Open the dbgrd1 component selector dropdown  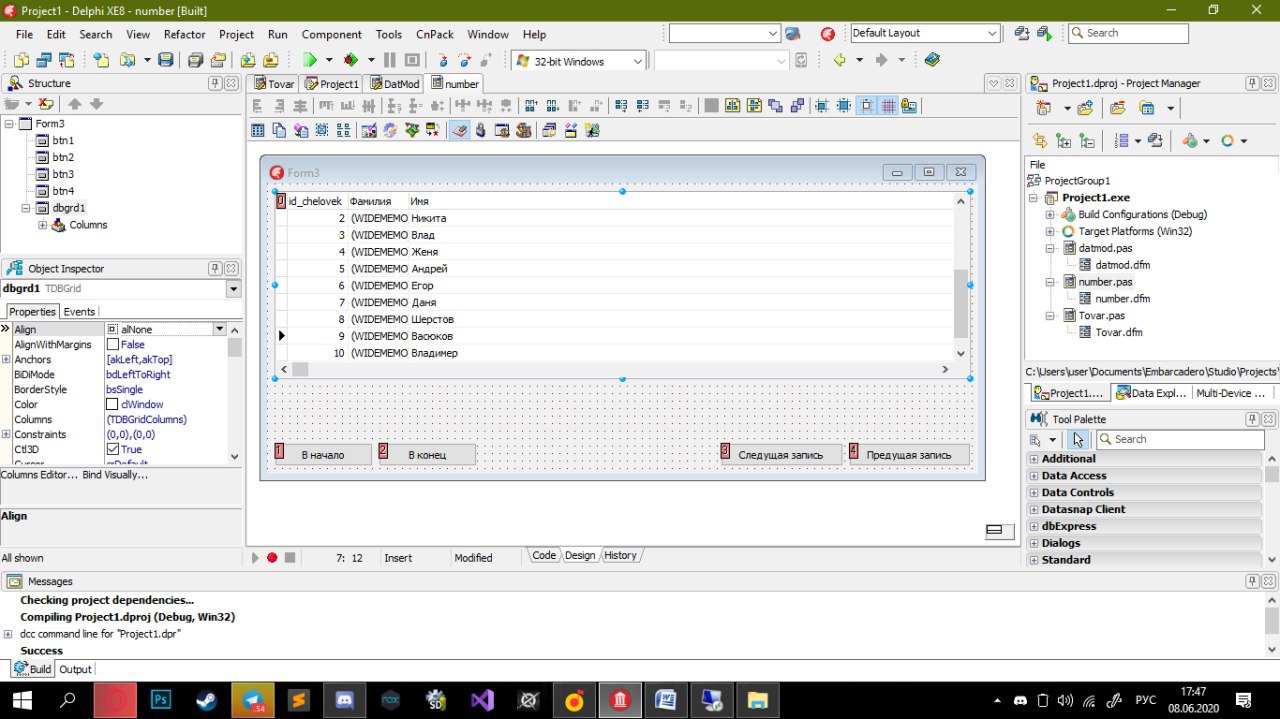[234, 289]
